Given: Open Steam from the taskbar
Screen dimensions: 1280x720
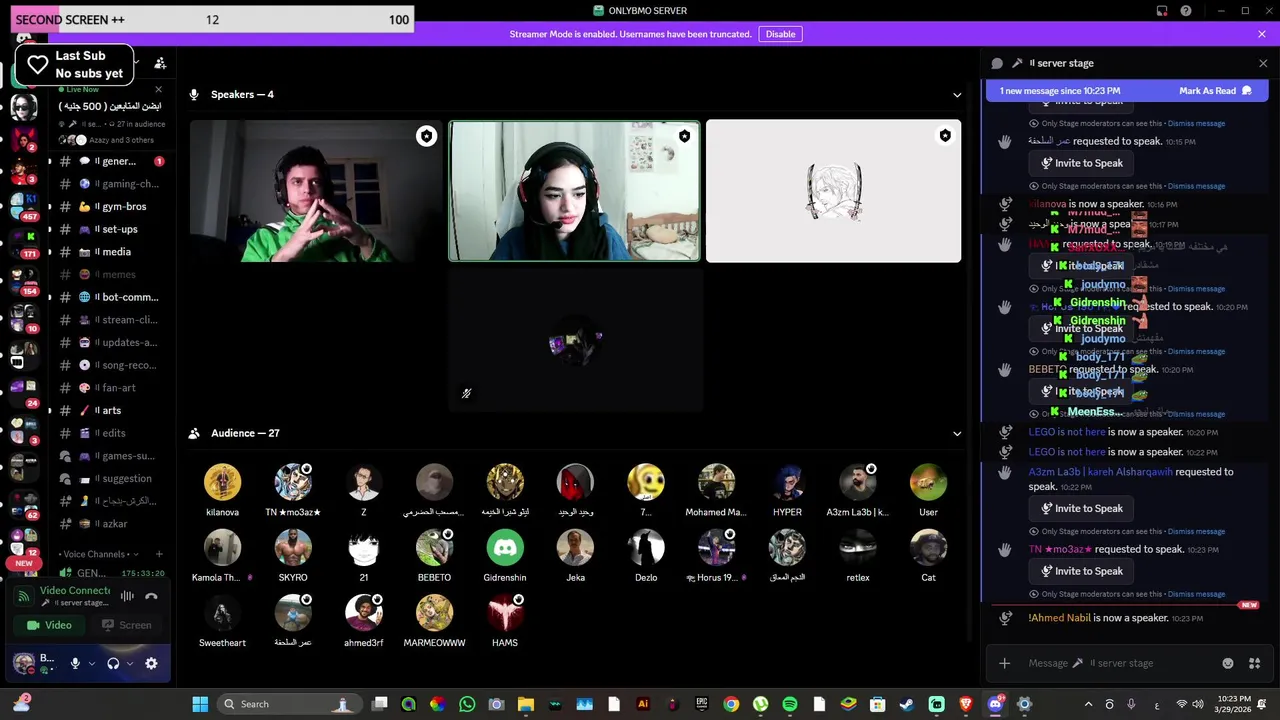Looking at the screenshot, I should pos(907,704).
